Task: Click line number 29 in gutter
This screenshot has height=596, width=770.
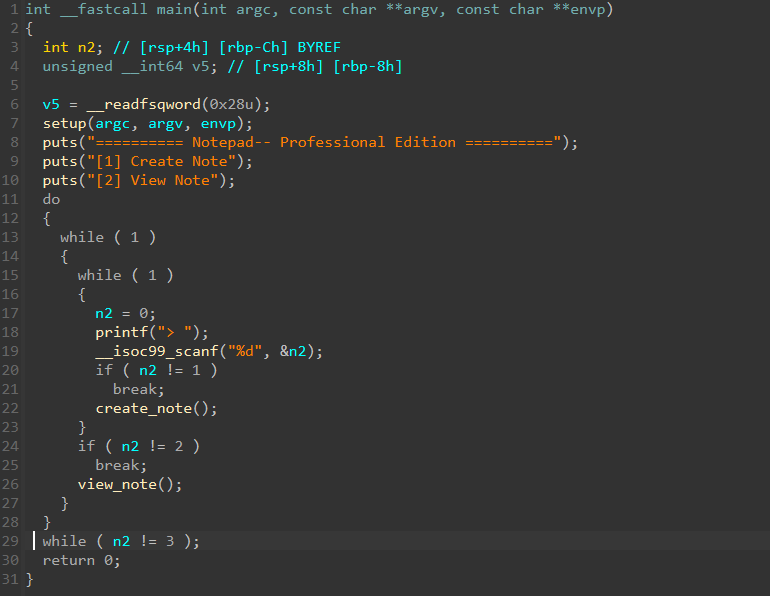Action: pyautogui.click(x=10, y=542)
